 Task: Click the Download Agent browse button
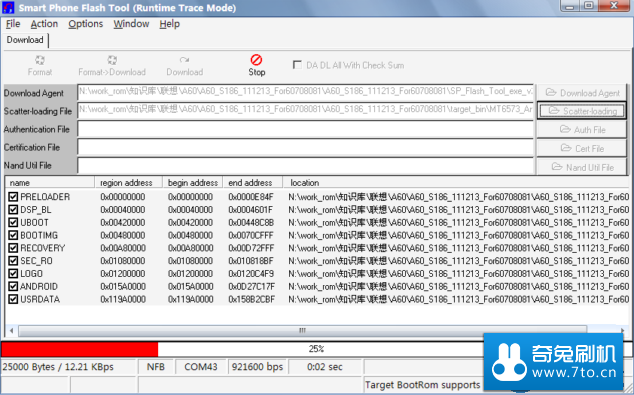pyautogui.click(x=582, y=93)
